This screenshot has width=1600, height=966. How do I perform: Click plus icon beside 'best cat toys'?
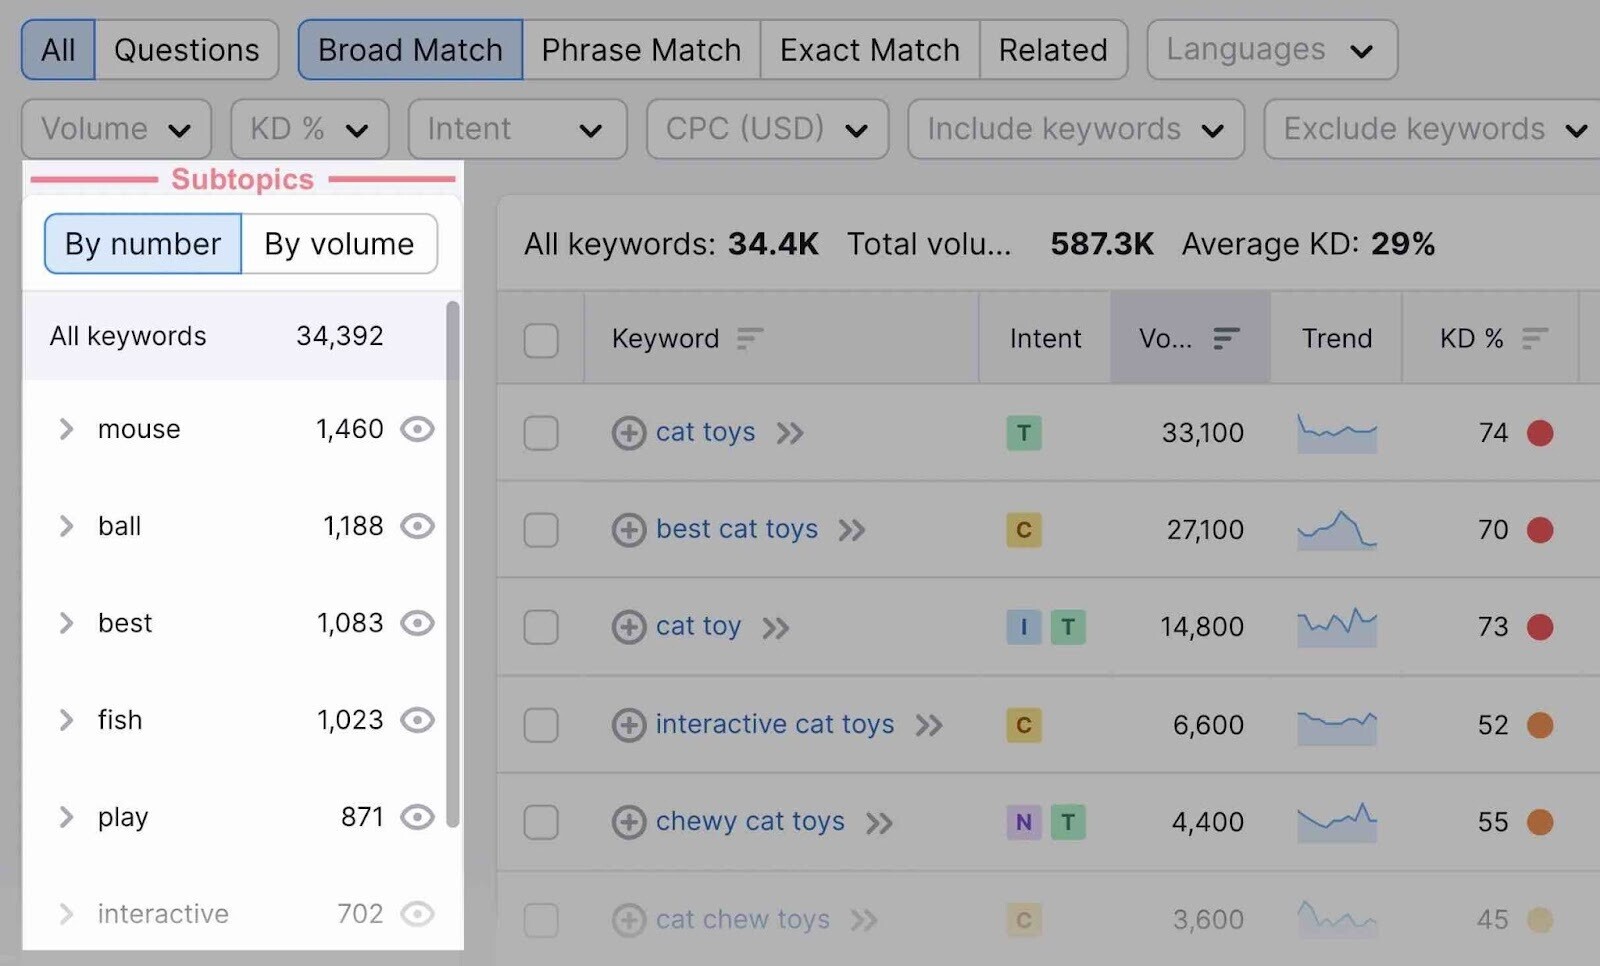628,530
